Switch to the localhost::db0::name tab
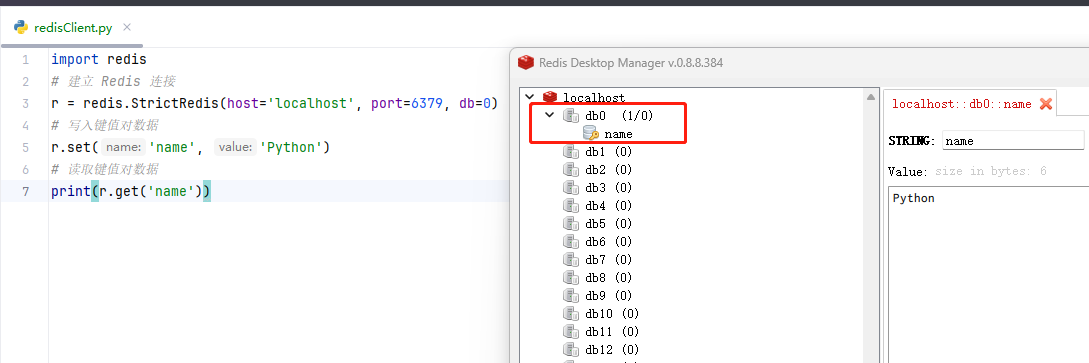The height and width of the screenshot is (363, 1089). tap(961, 104)
